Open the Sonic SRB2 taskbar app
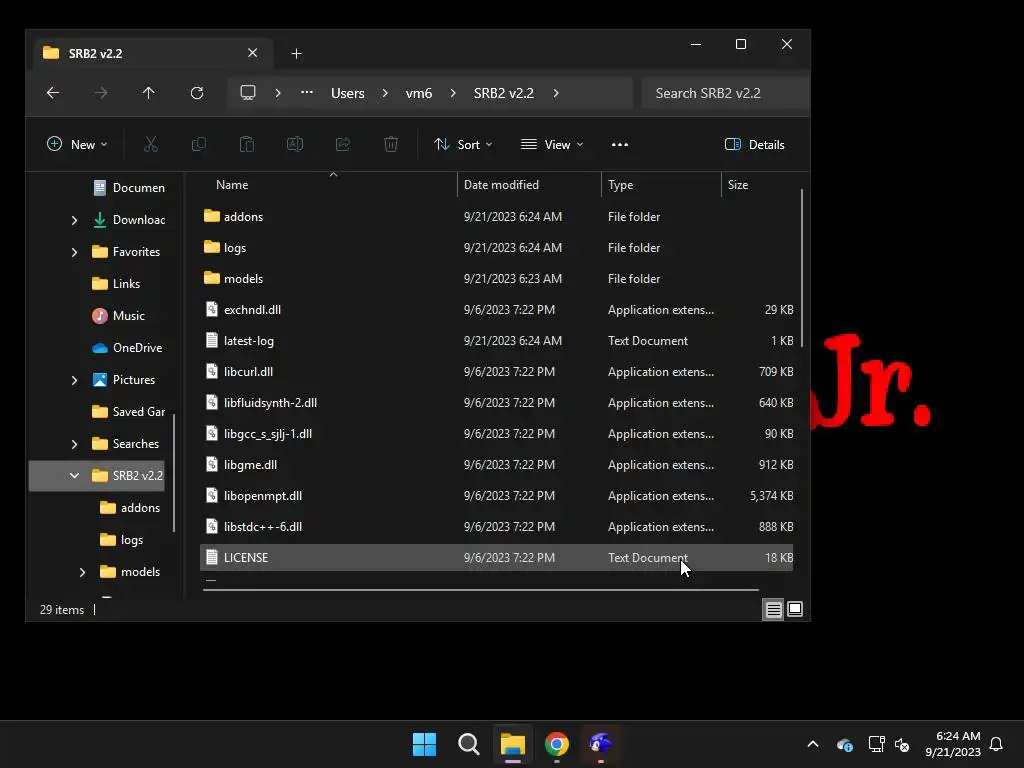Image resolution: width=1024 pixels, height=768 pixels. (x=600, y=744)
